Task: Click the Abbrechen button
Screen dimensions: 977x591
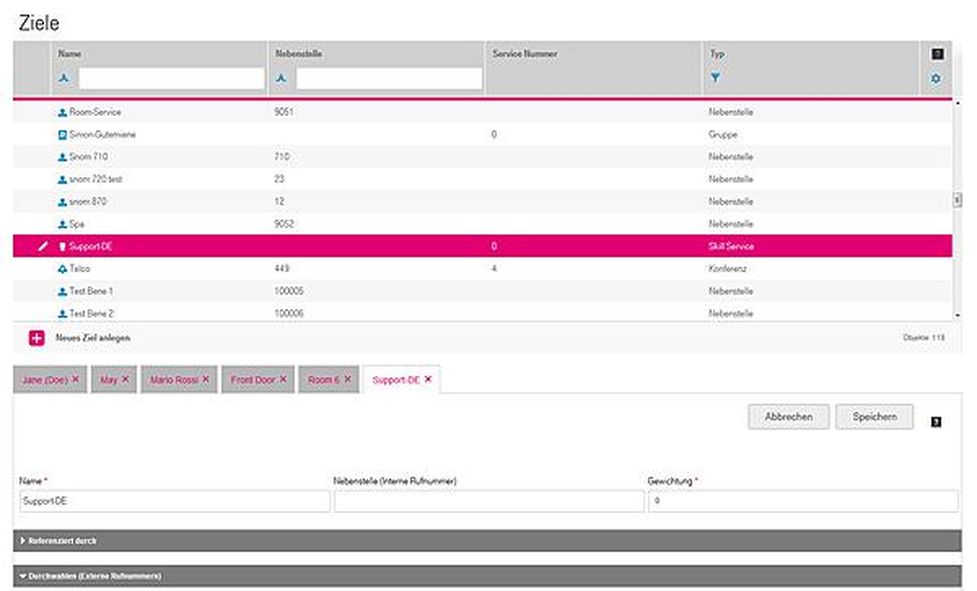Action: [788, 417]
